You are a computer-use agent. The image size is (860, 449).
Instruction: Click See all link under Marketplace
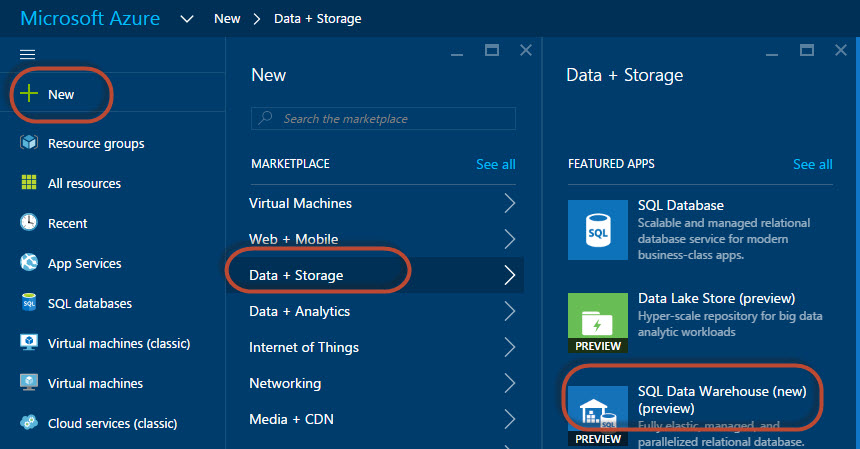click(495, 164)
